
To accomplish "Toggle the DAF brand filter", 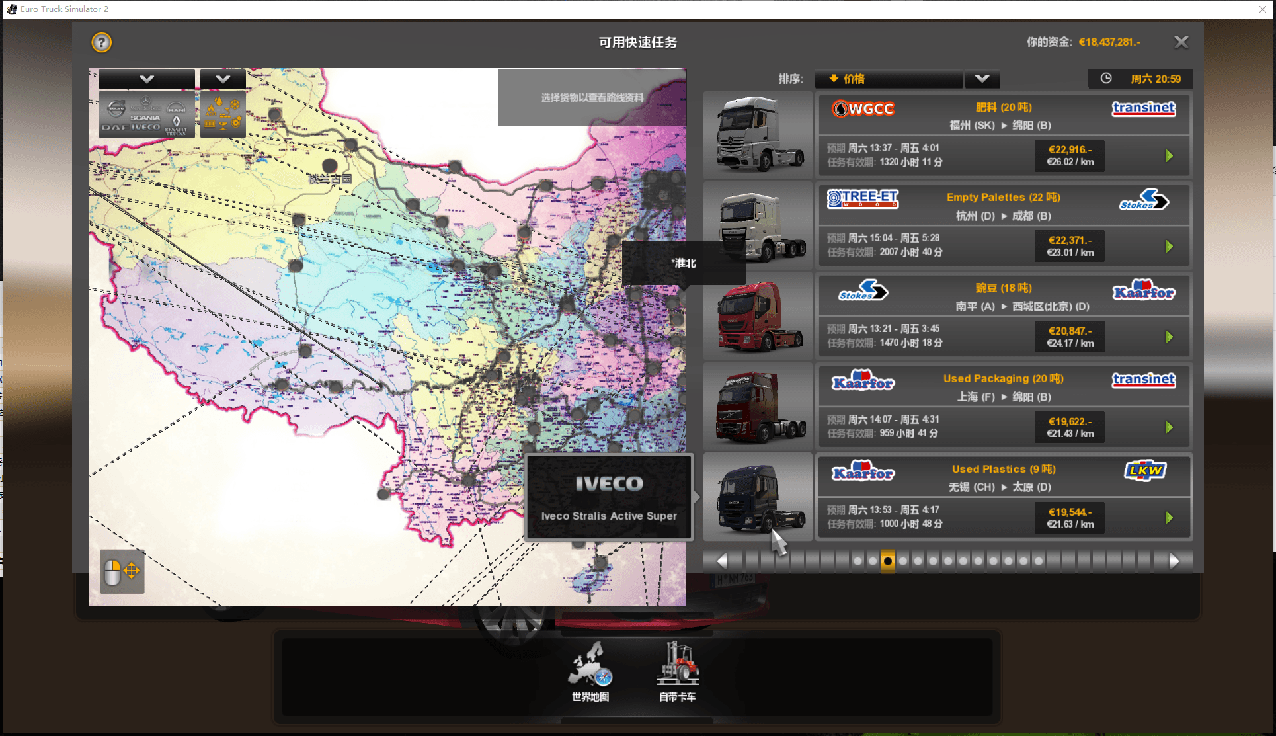I will point(114,127).
